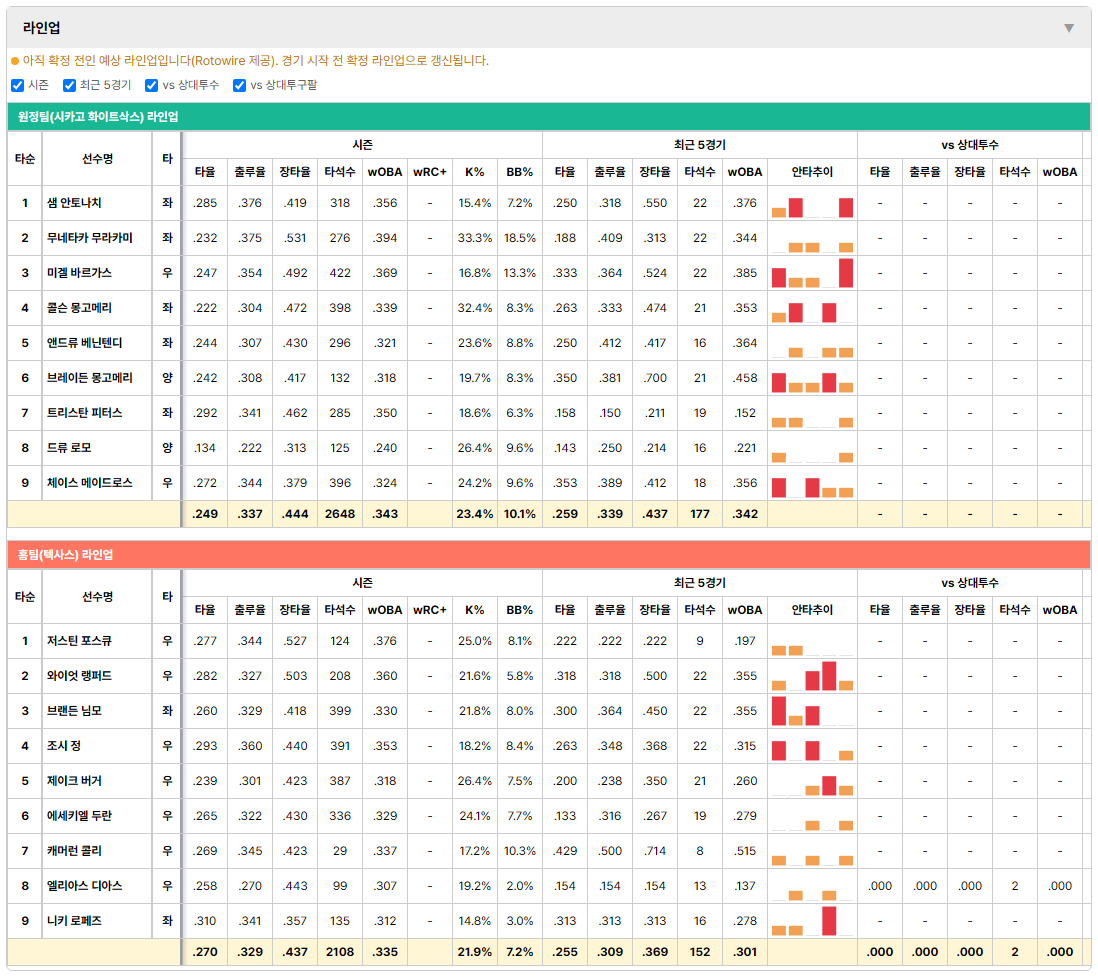Click 니키 로페즈 hit trend chart
This screenshot has width=1098, height=977.
pyautogui.click(x=812, y=921)
